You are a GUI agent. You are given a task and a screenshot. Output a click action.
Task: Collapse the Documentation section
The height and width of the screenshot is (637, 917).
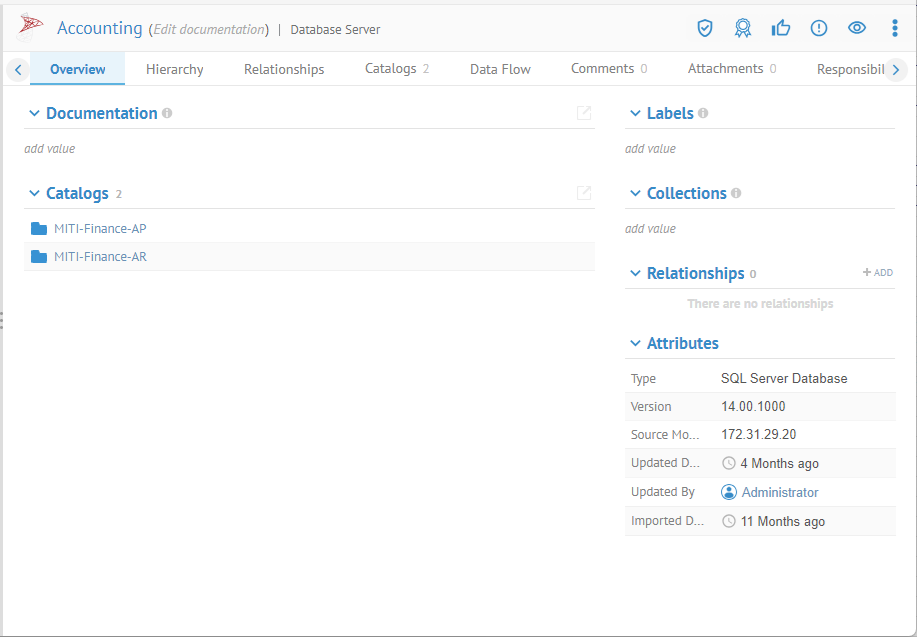34,114
